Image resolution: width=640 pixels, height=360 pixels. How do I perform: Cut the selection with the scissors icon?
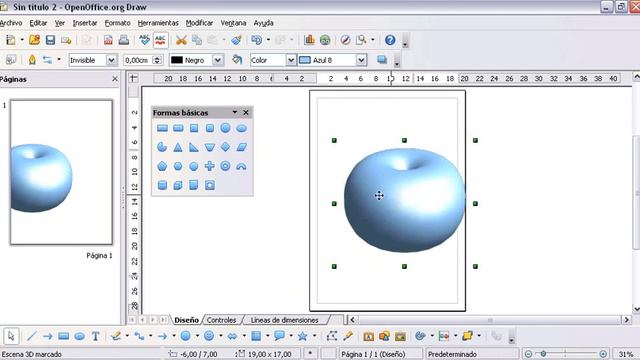[x=181, y=40]
